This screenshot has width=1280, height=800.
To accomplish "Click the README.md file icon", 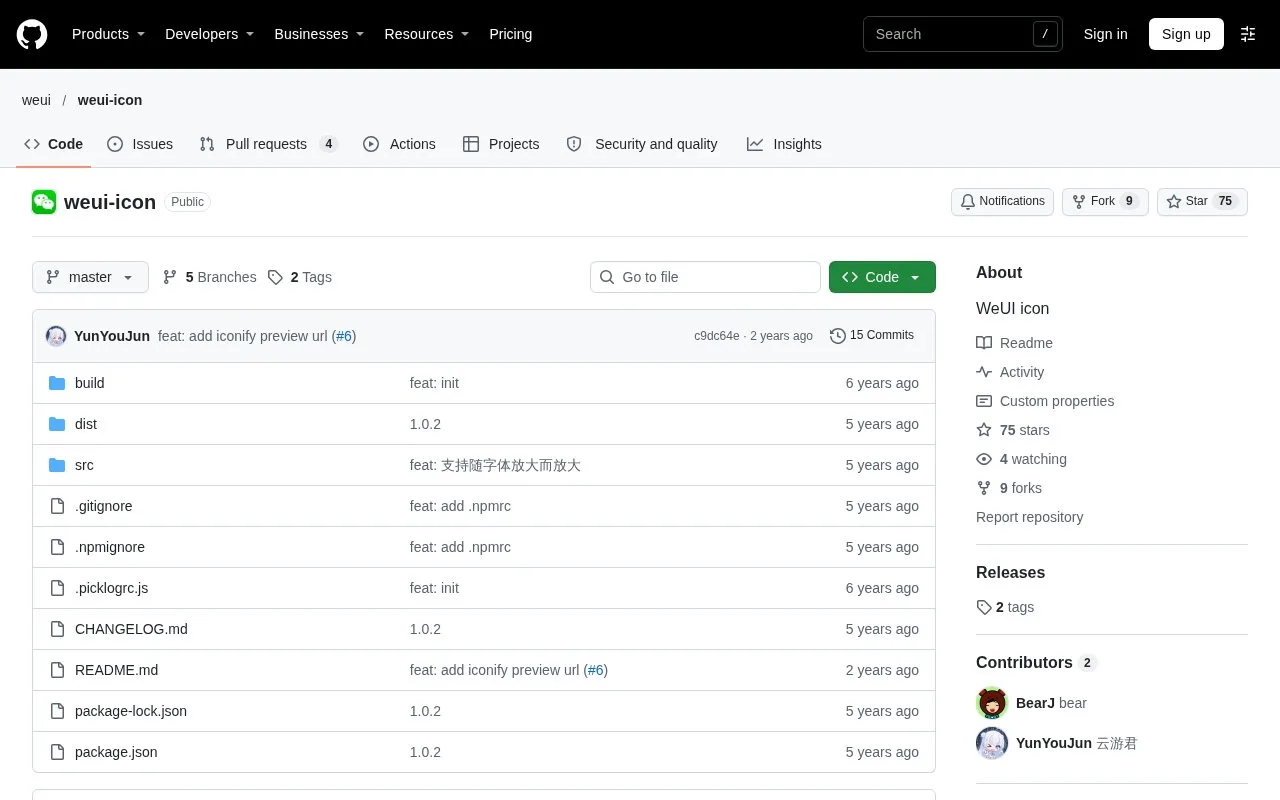I will (x=57, y=670).
